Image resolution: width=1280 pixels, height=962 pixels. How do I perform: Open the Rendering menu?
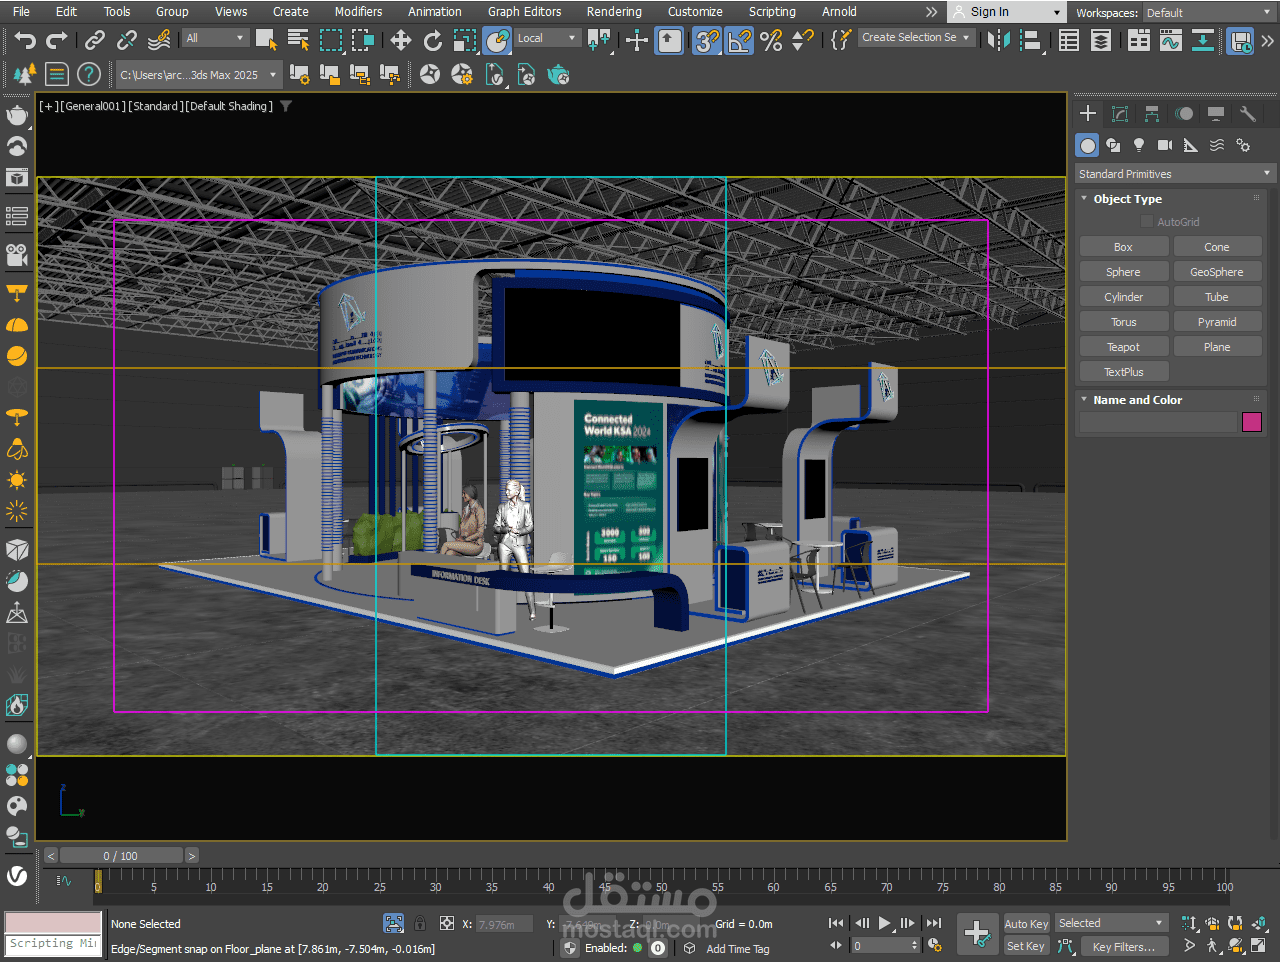click(x=614, y=12)
